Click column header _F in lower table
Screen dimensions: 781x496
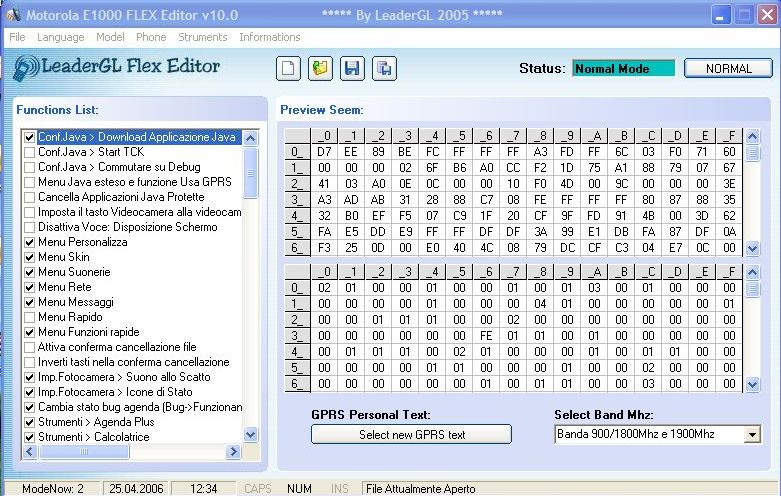click(729, 272)
